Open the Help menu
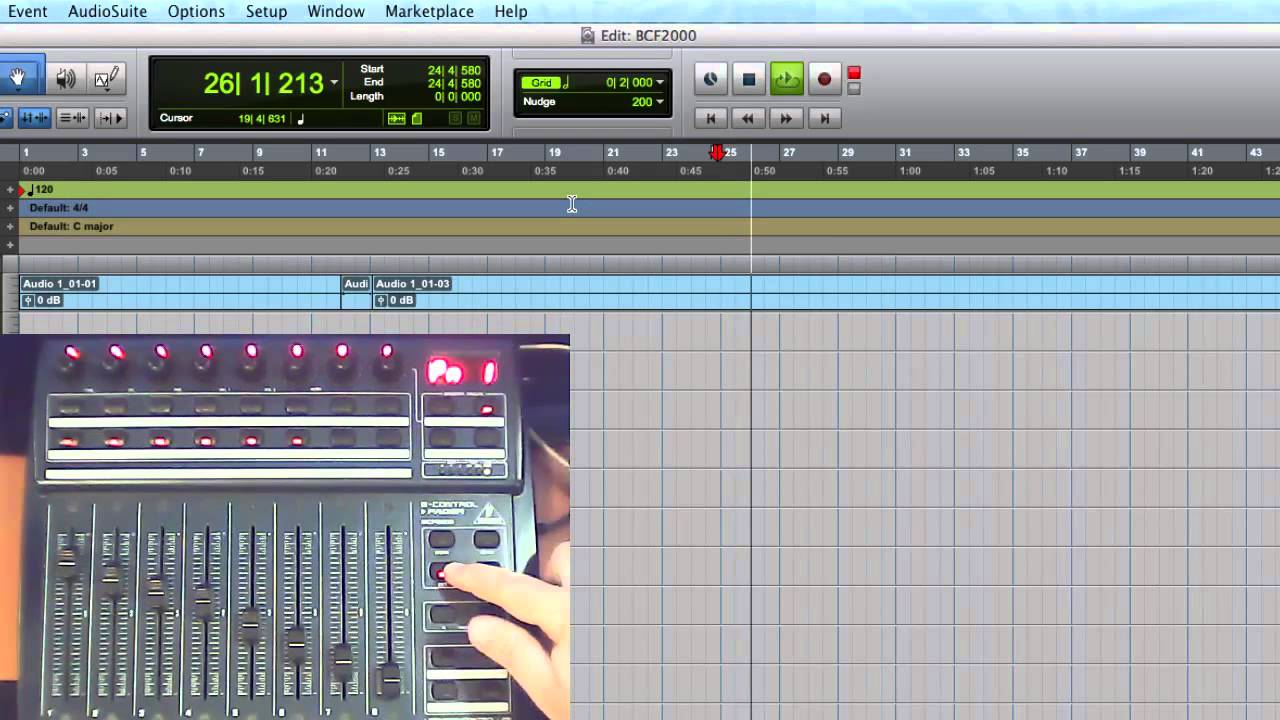 coord(510,12)
